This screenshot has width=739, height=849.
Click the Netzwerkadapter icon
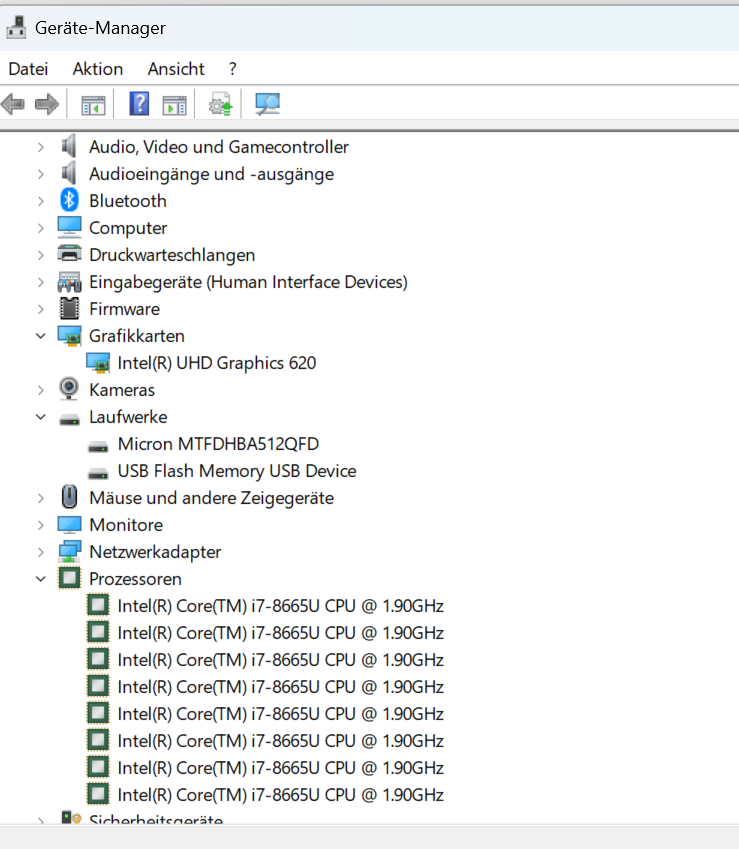click(x=69, y=552)
